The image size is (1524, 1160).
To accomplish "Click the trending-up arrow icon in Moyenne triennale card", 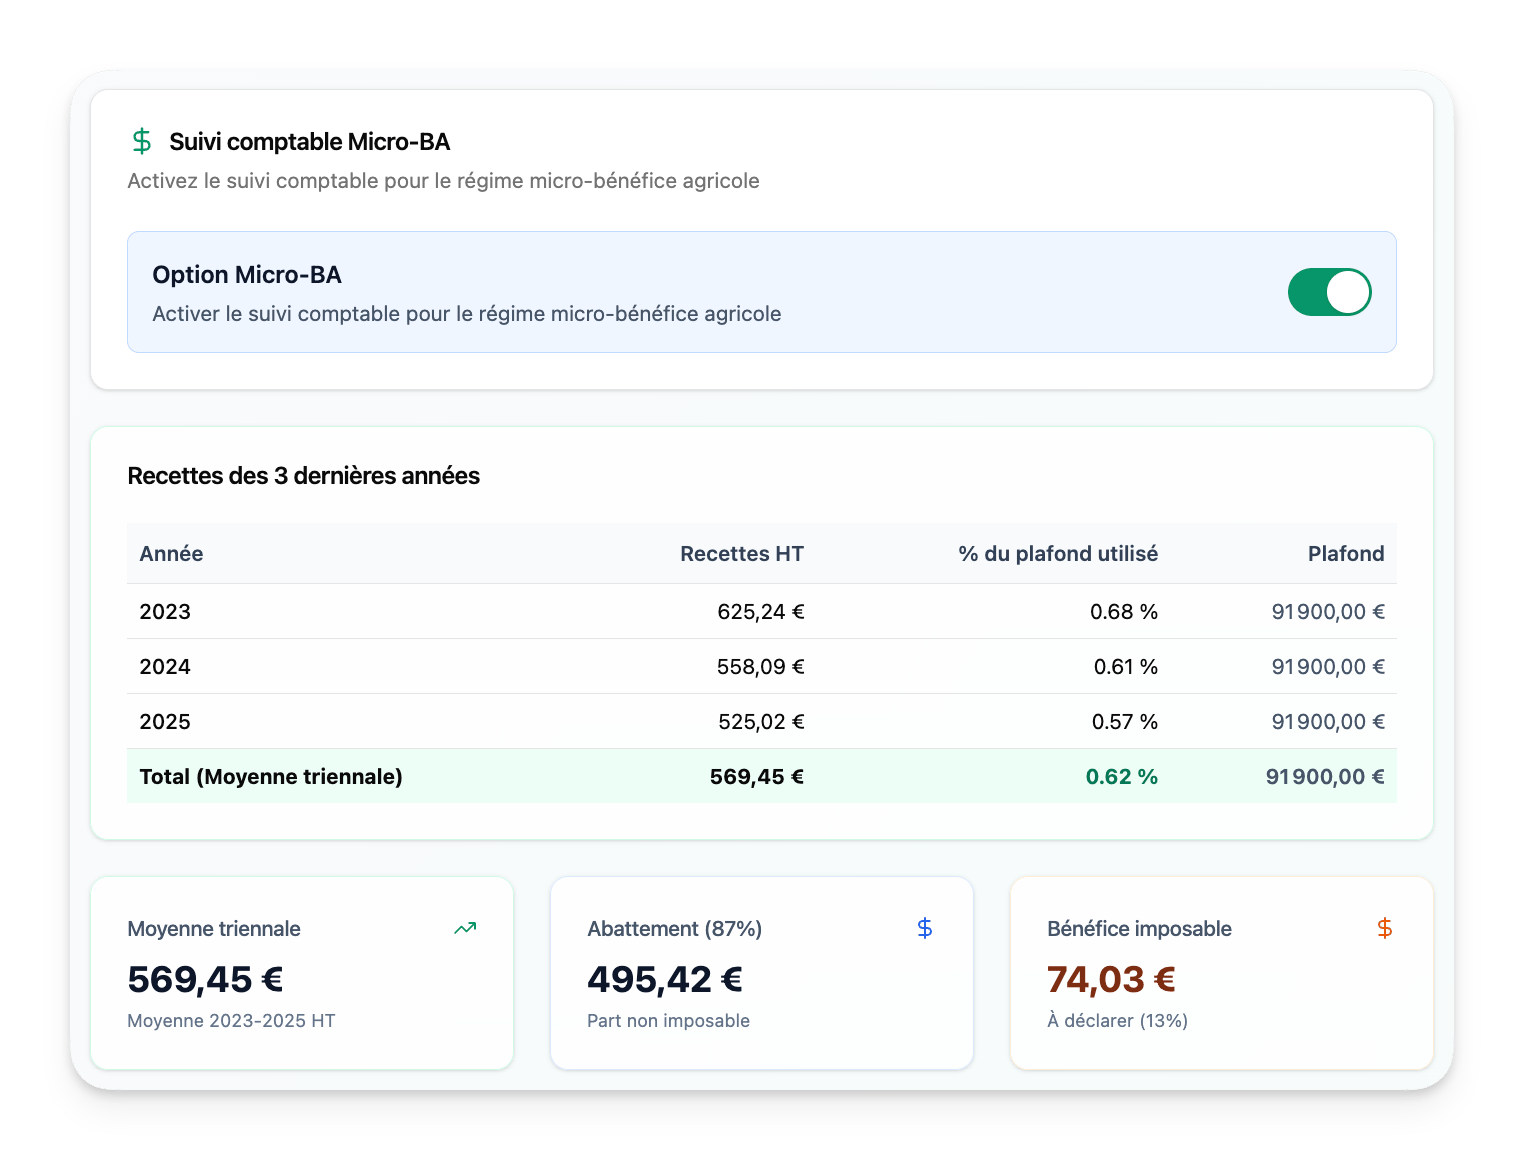I will pos(465,929).
